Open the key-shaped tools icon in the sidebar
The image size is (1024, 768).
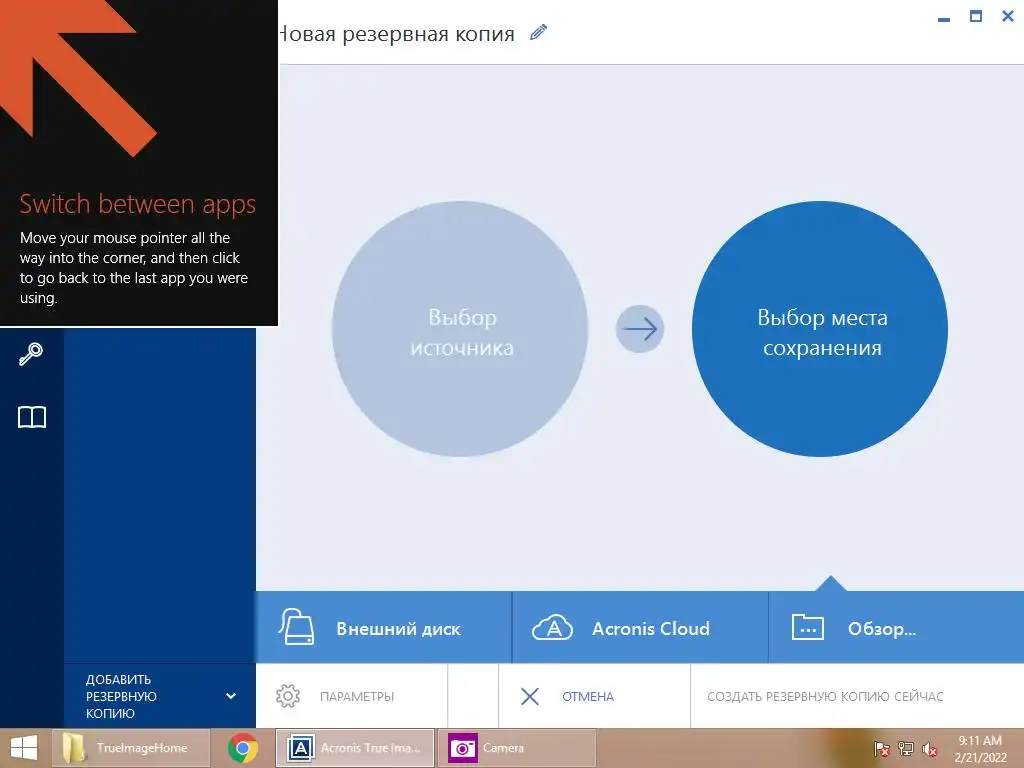[x=31, y=354]
